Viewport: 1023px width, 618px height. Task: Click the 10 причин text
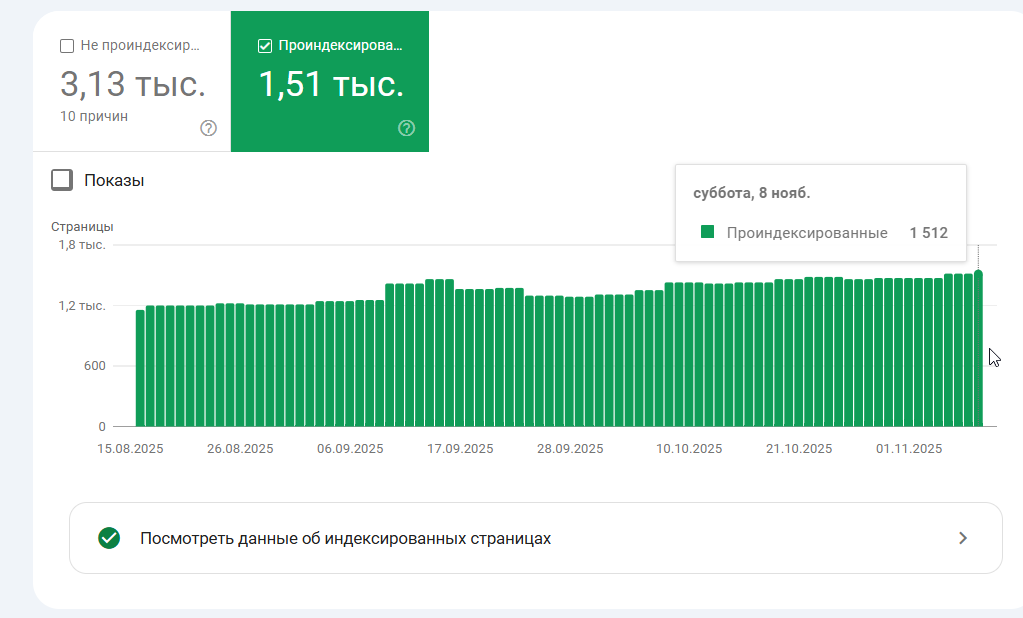point(94,116)
